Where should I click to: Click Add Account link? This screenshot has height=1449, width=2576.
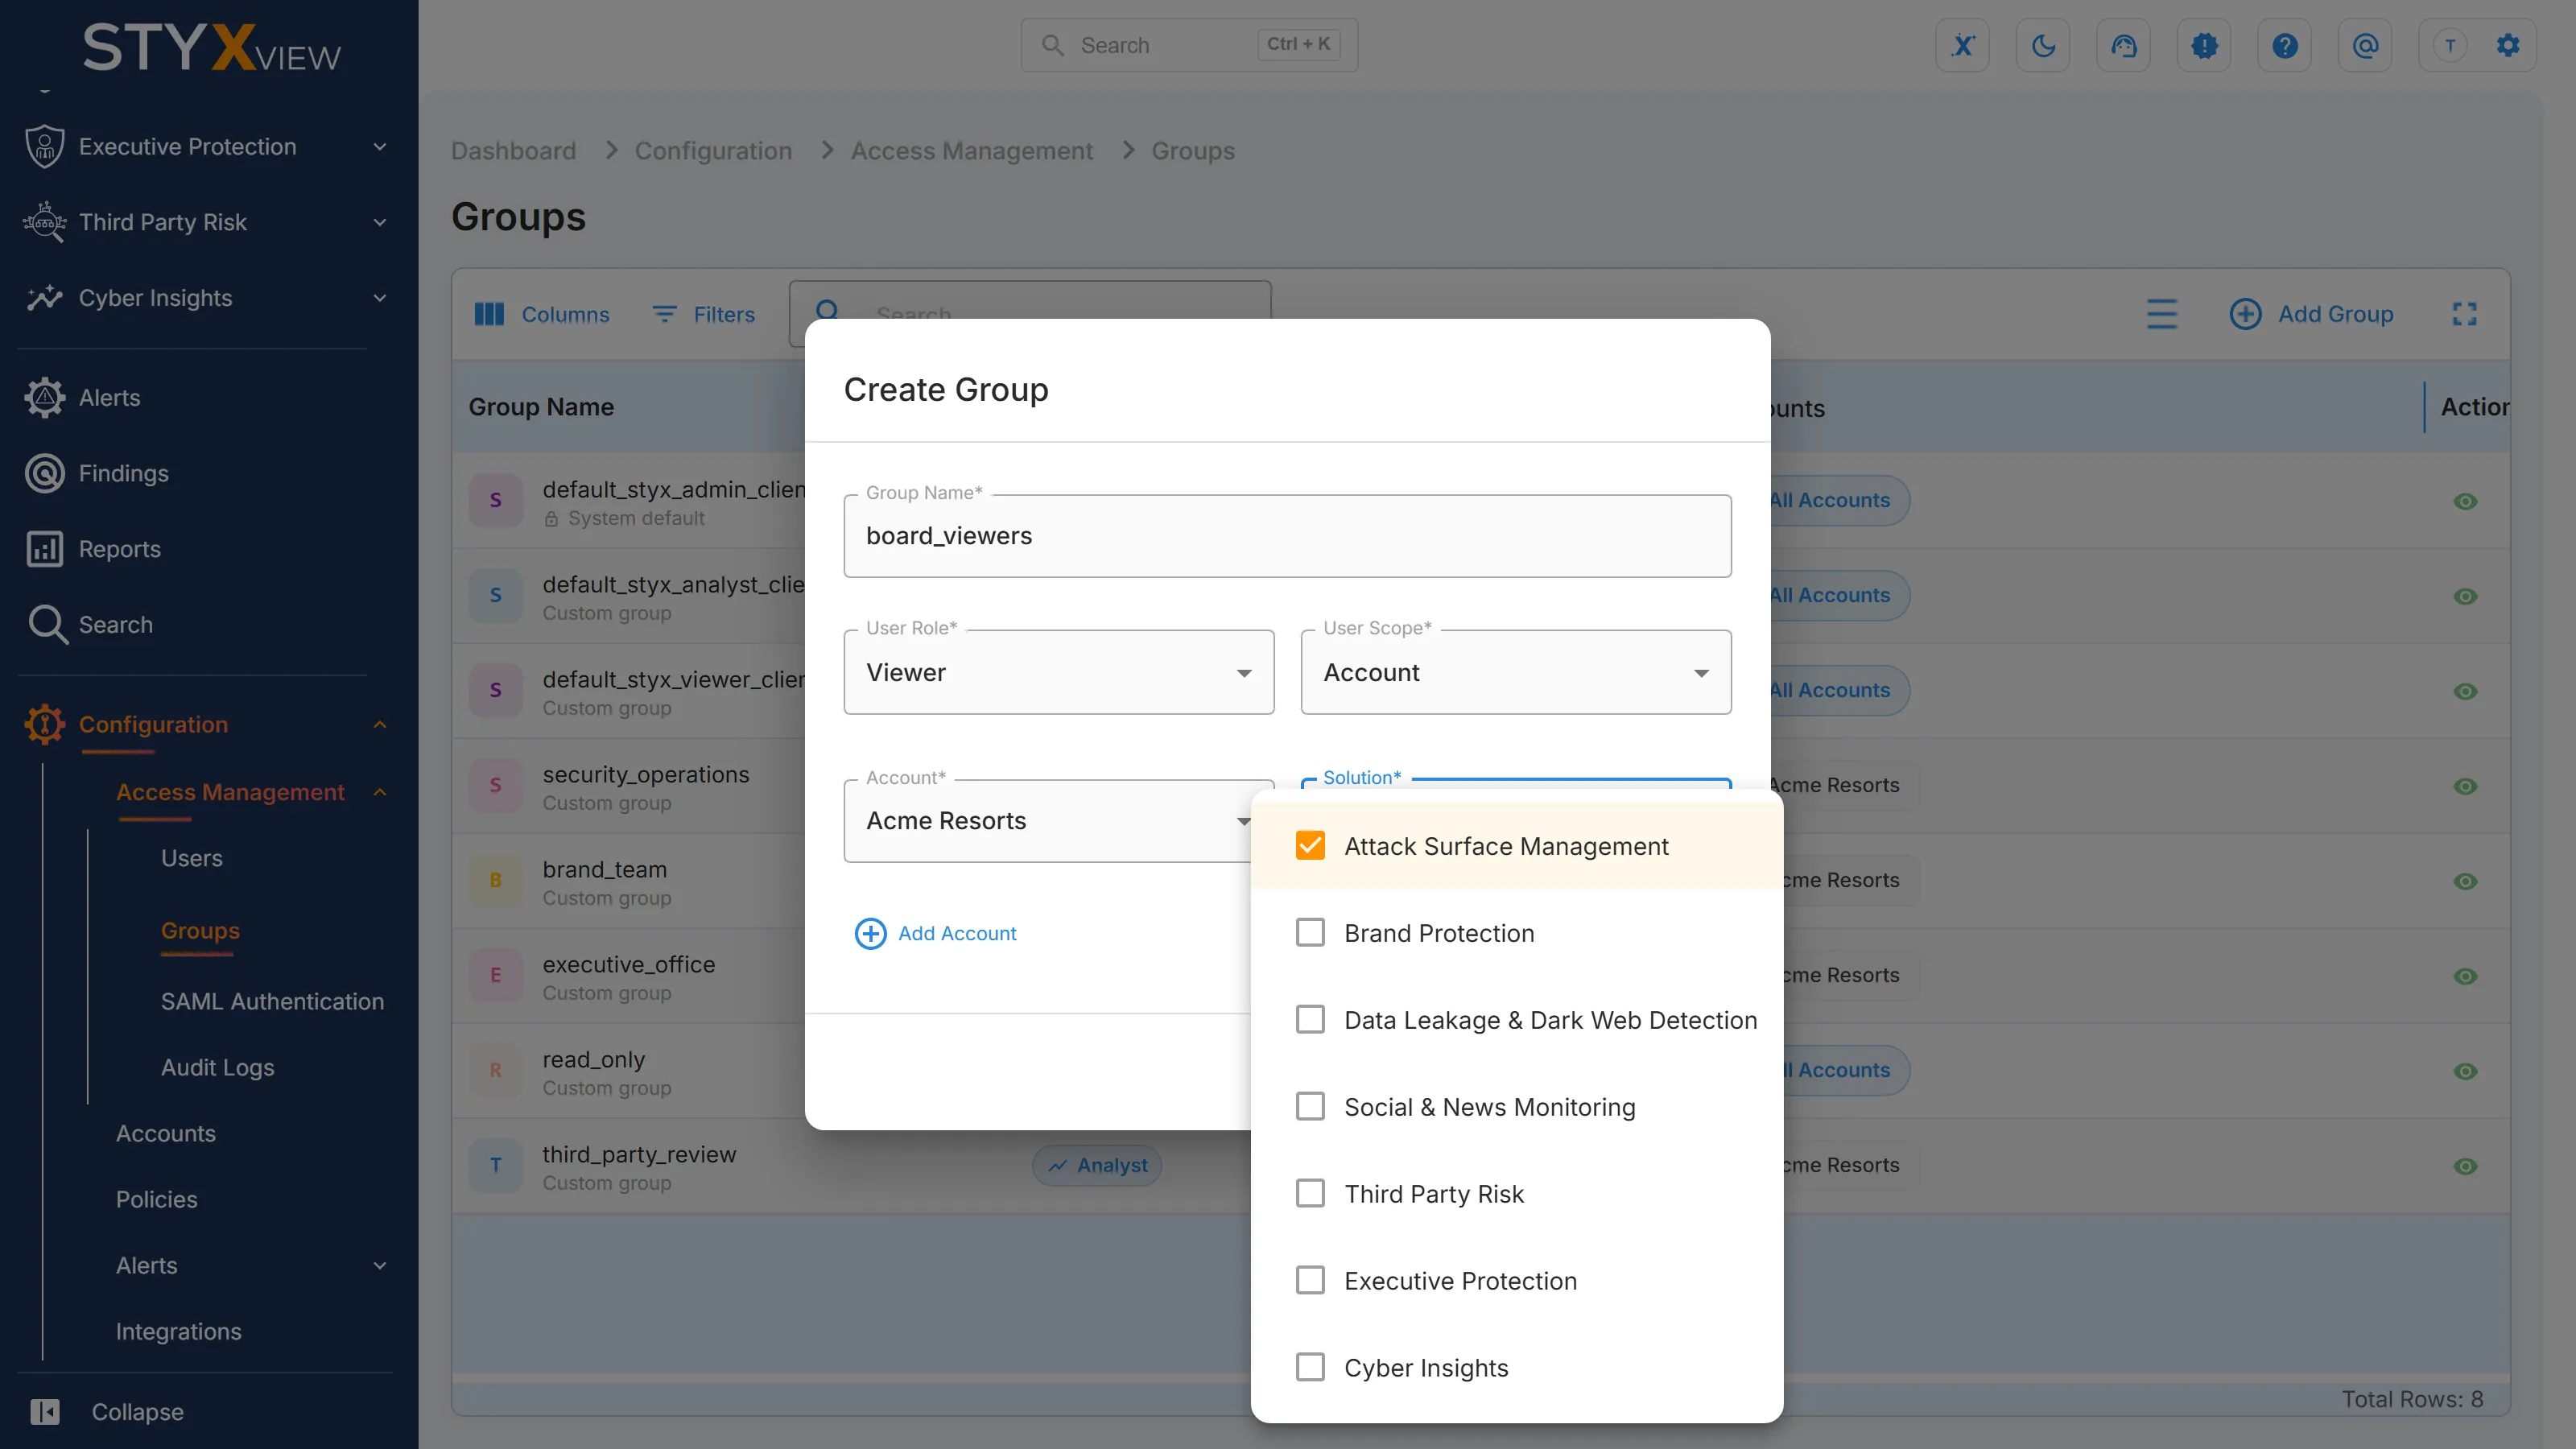pos(935,933)
